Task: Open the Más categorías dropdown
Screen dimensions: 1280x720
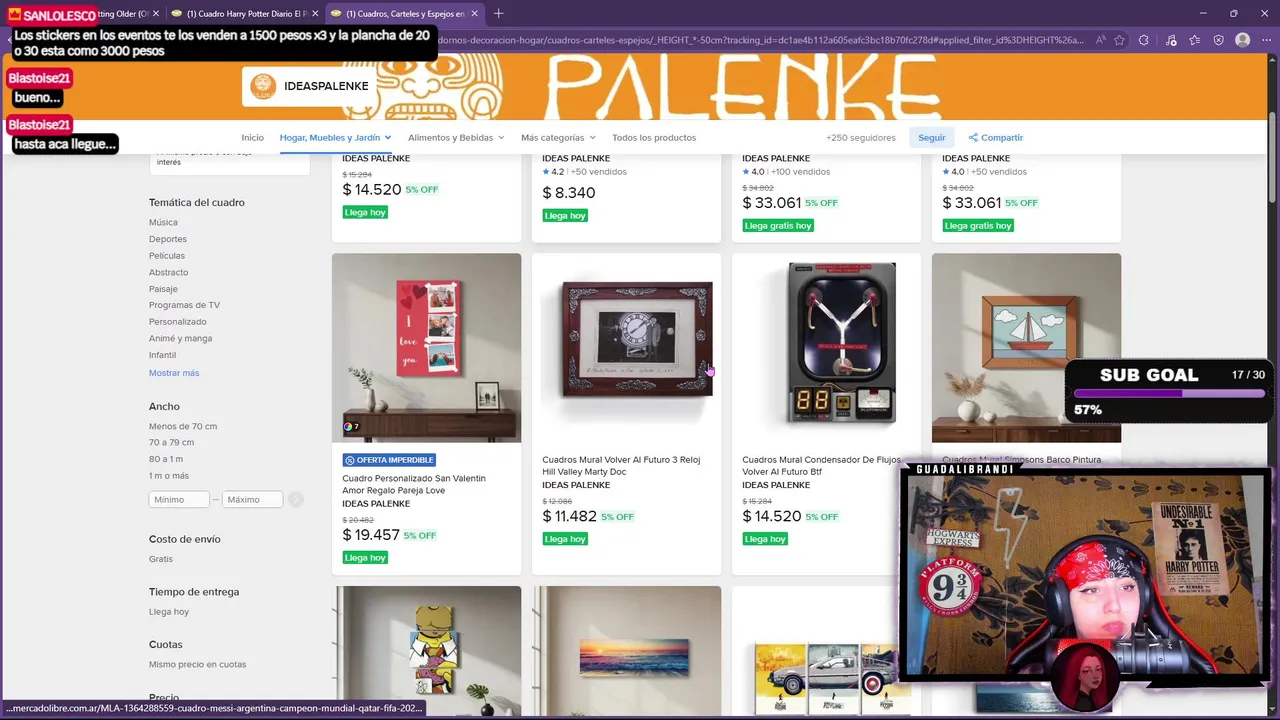Action: pos(558,138)
